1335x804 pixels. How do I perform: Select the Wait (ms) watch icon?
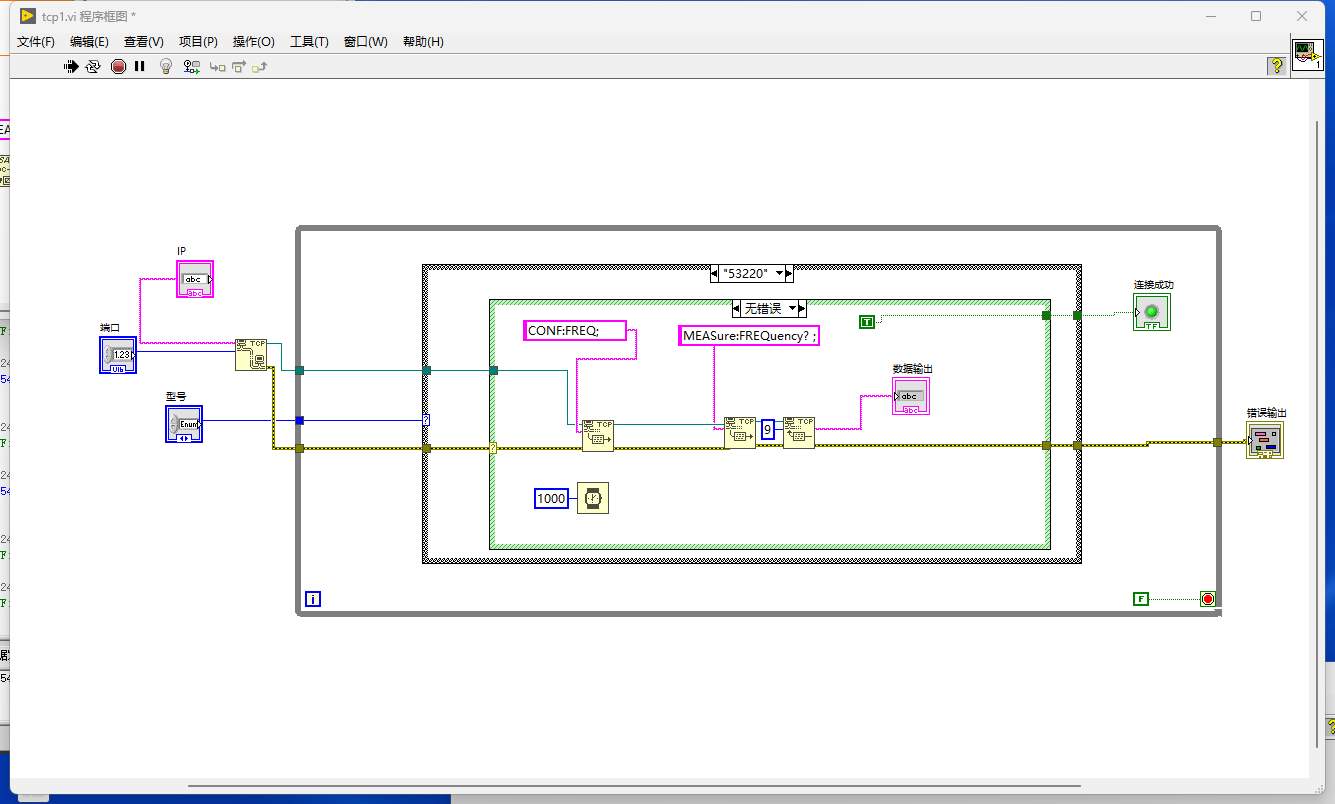(593, 498)
